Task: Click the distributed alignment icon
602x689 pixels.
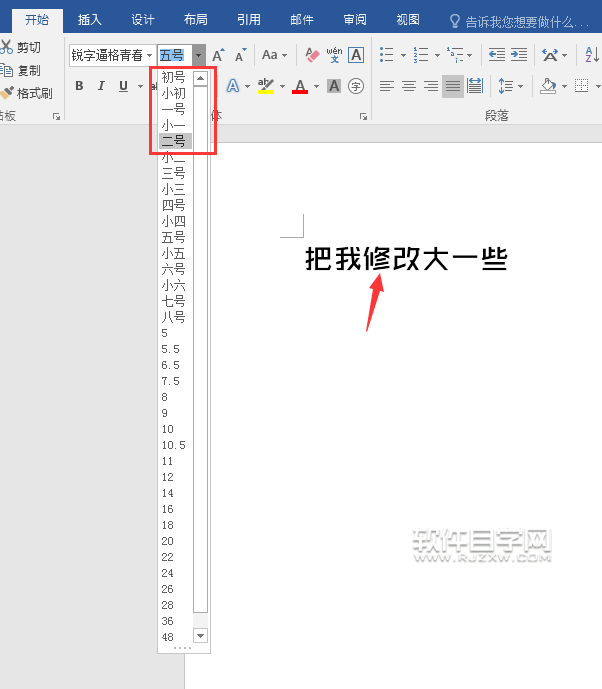Action: pos(475,86)
